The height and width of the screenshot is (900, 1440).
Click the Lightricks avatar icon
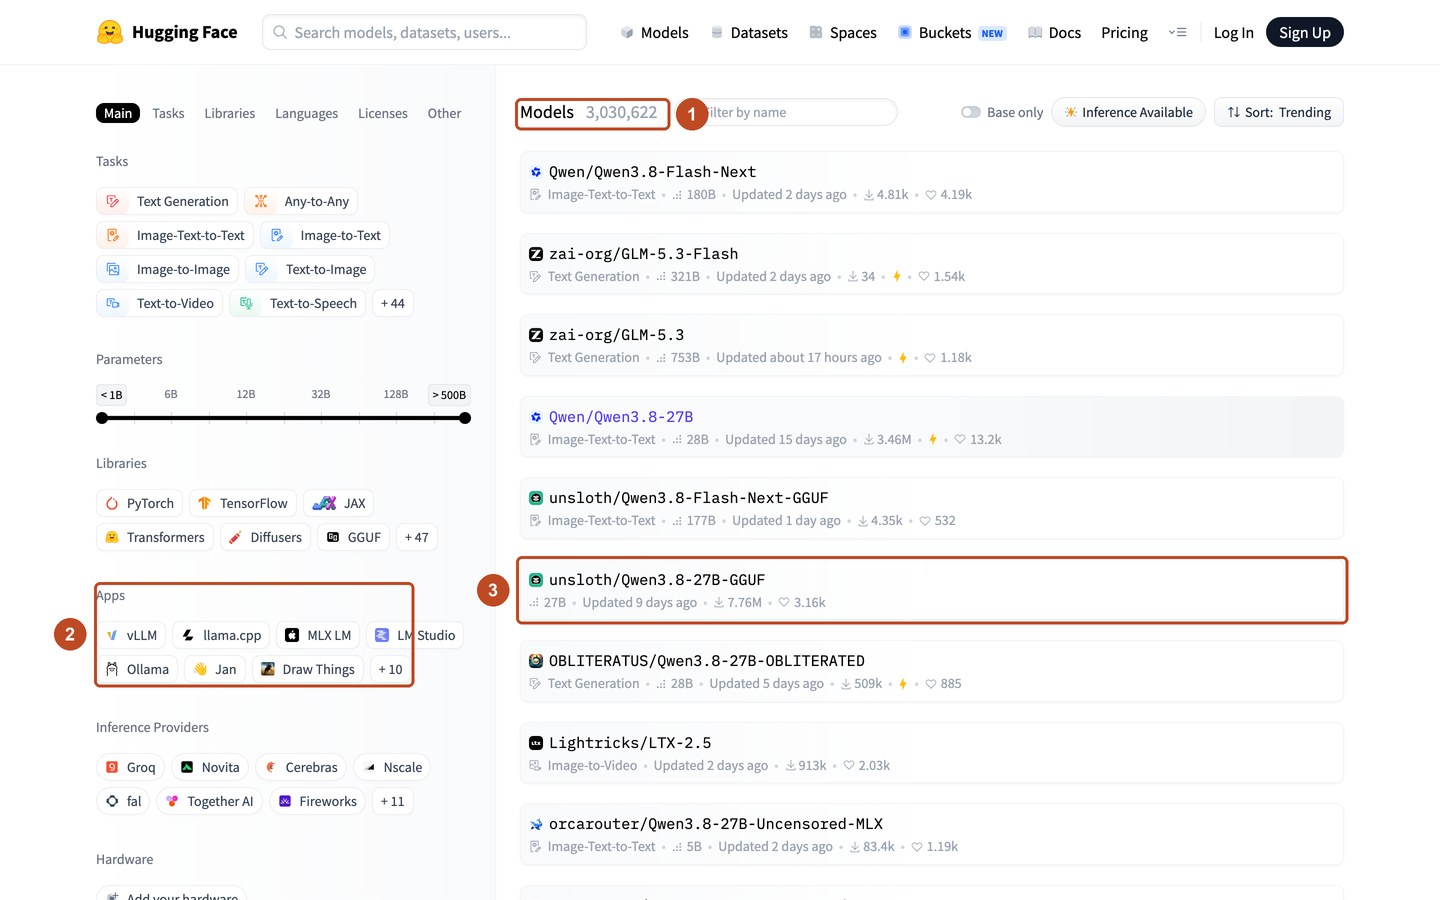tap(536, 743)
